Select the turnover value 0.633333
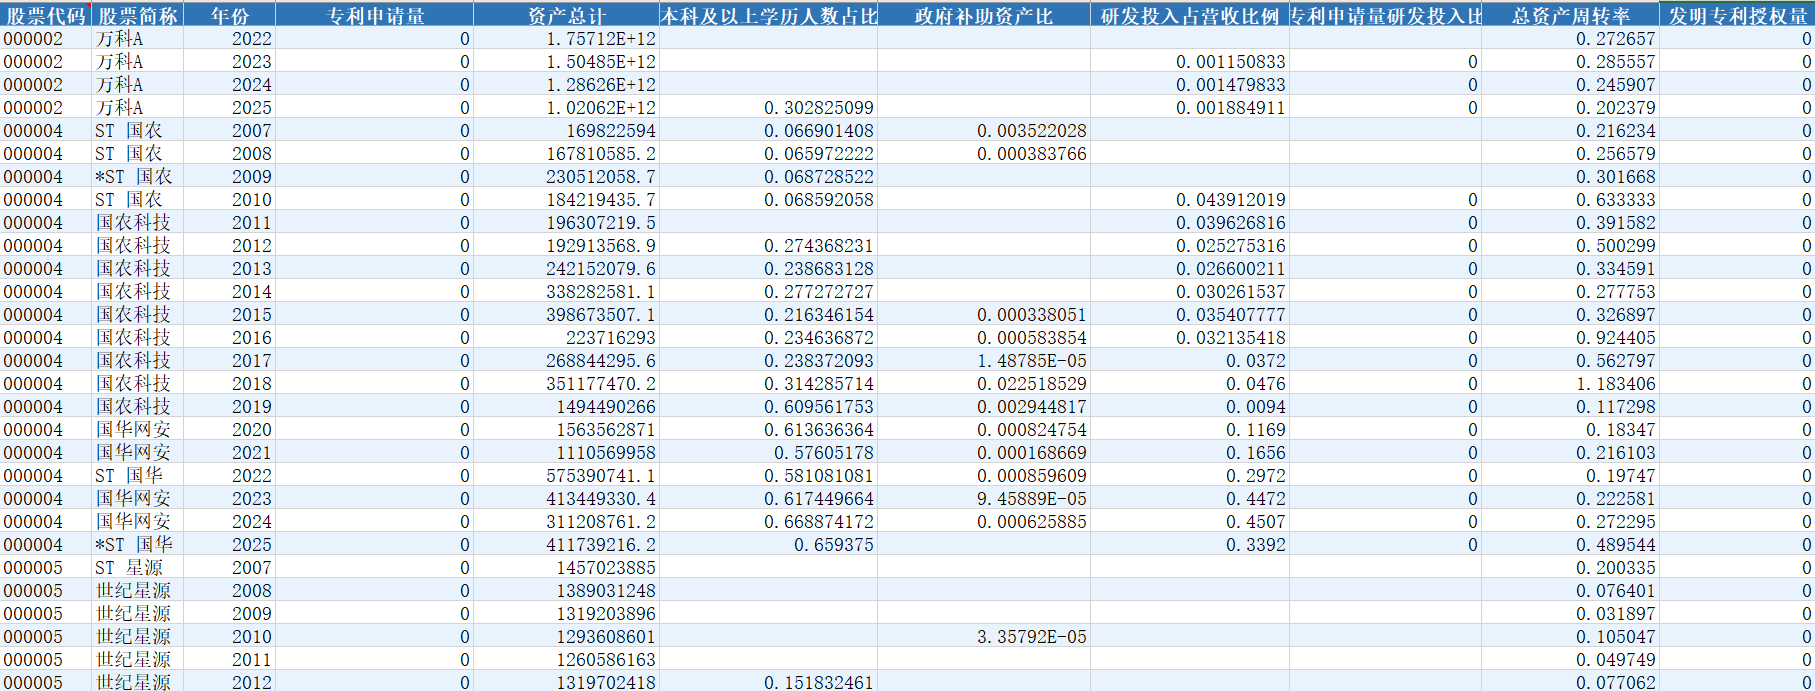The height and width of the screenshot is (691, 1815). pos(1570,199)
